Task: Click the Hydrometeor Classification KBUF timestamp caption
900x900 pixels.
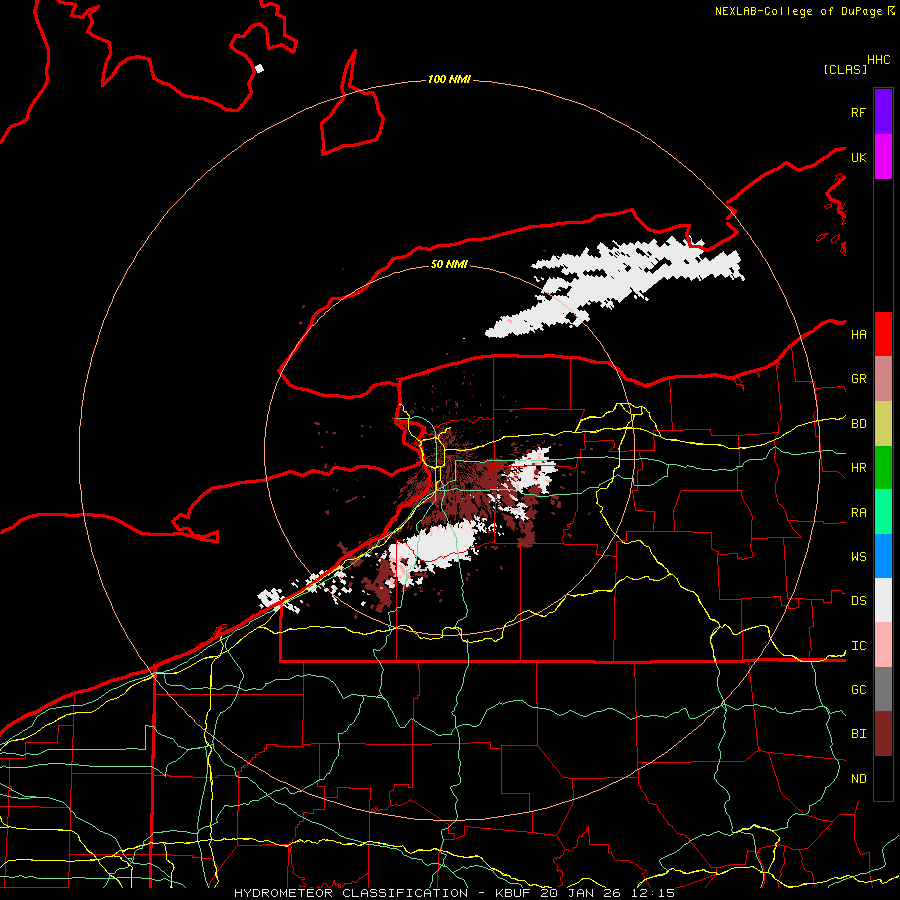Action: coord(455,893)
